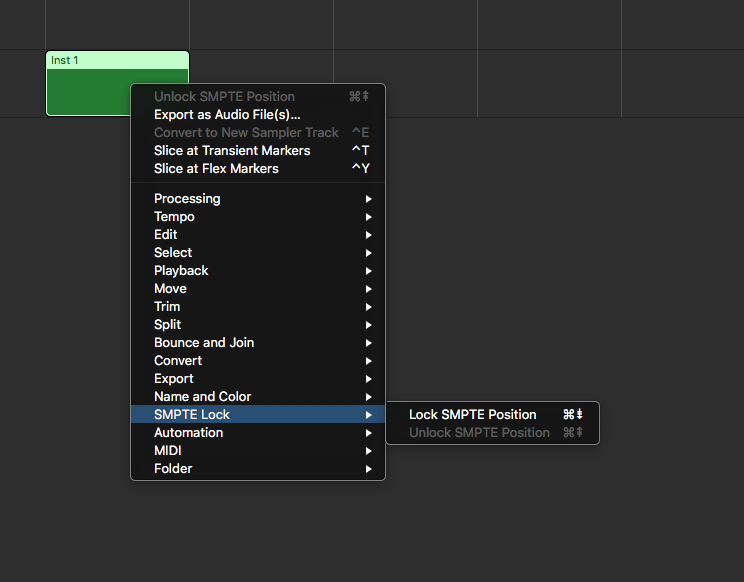Expand the Move submenu
This screenshot has height=582, width=744.
coord(170,289)
